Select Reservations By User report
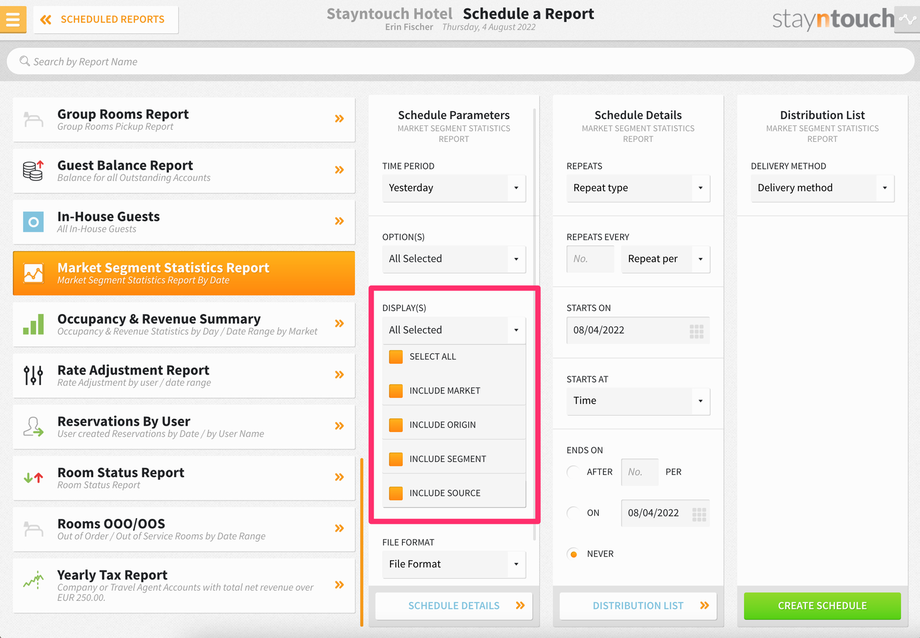The width and height of the screenshot is (920, 638). click(x=184, y=427)
